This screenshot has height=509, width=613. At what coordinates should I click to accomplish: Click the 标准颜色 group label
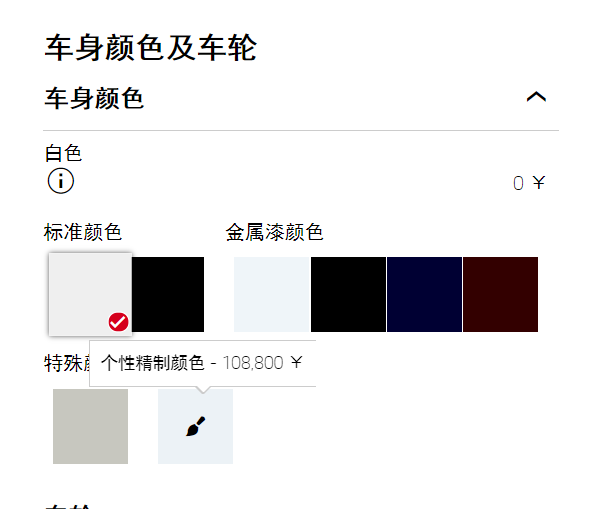pos(83,232)
